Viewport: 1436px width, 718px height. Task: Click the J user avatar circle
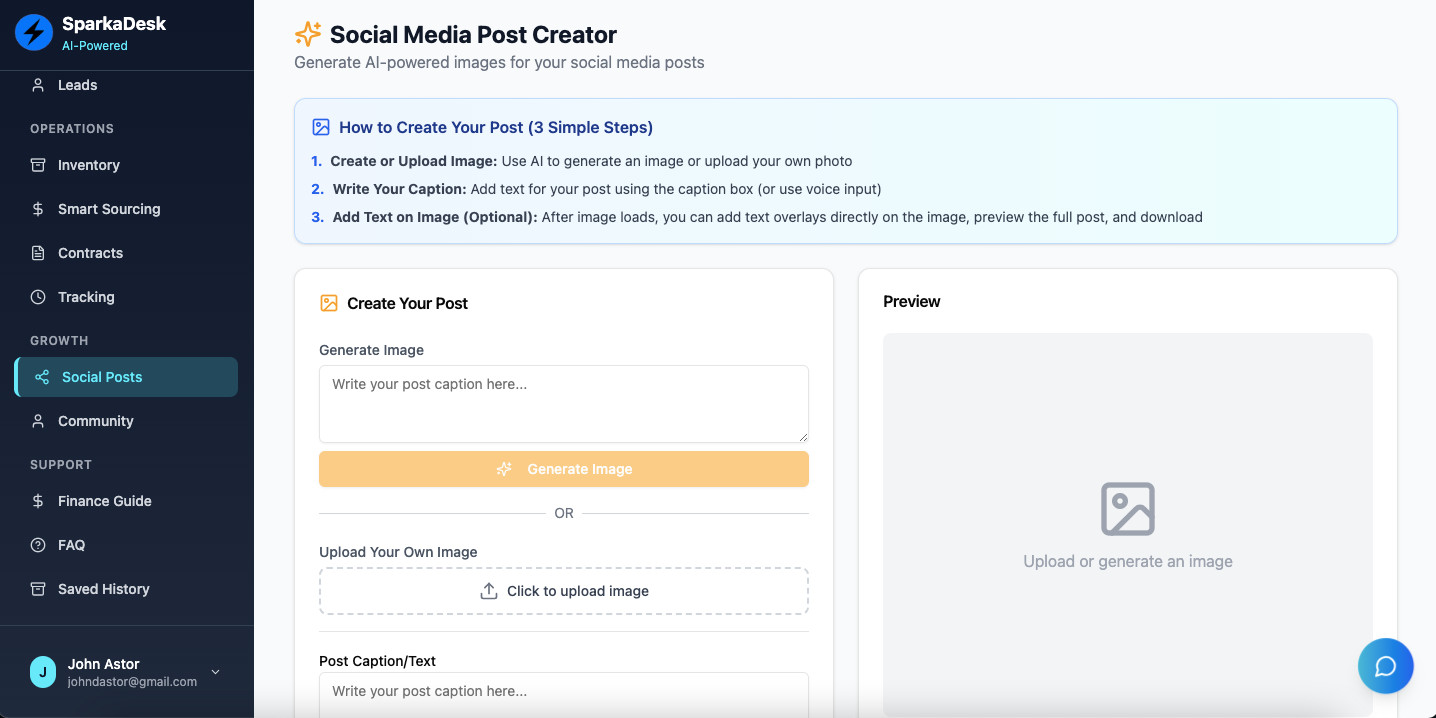tap(43, 672)
